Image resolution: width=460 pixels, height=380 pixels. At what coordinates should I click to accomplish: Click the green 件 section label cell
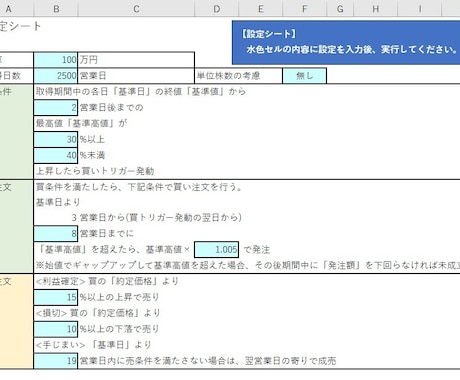tap(17, 131)
